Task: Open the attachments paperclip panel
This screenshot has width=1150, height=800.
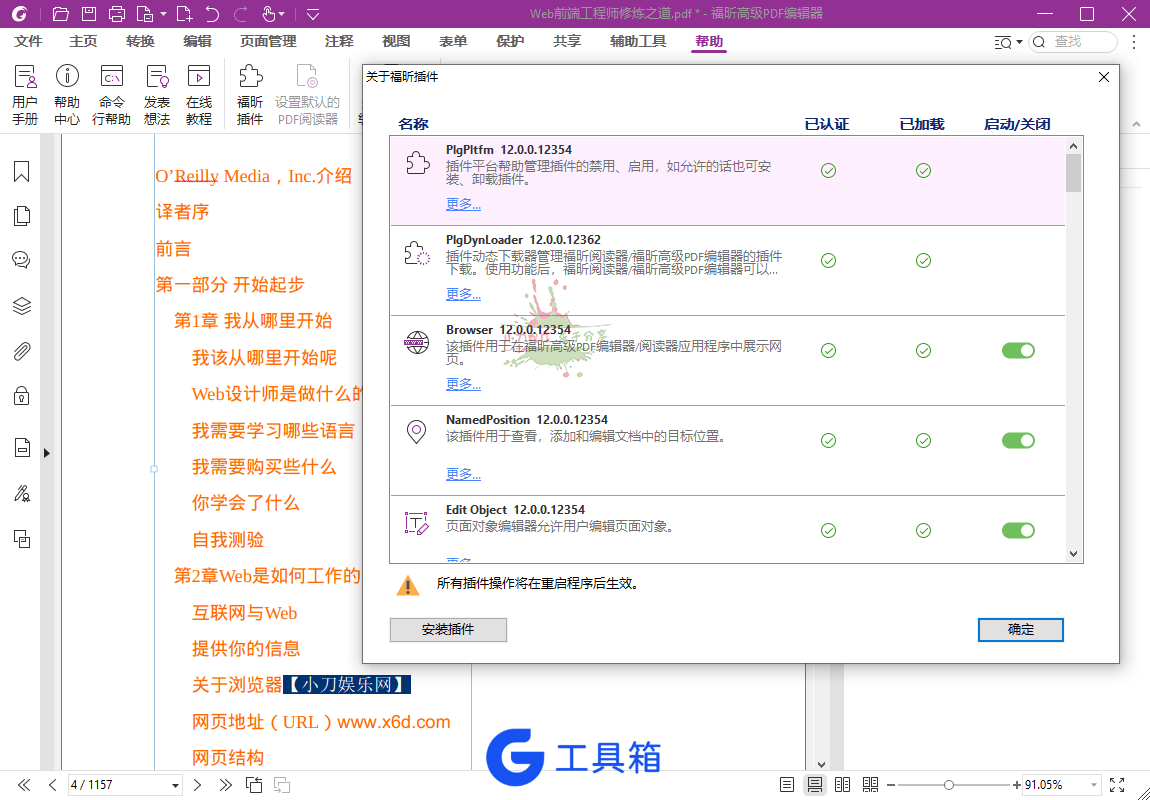Action: 21,351
